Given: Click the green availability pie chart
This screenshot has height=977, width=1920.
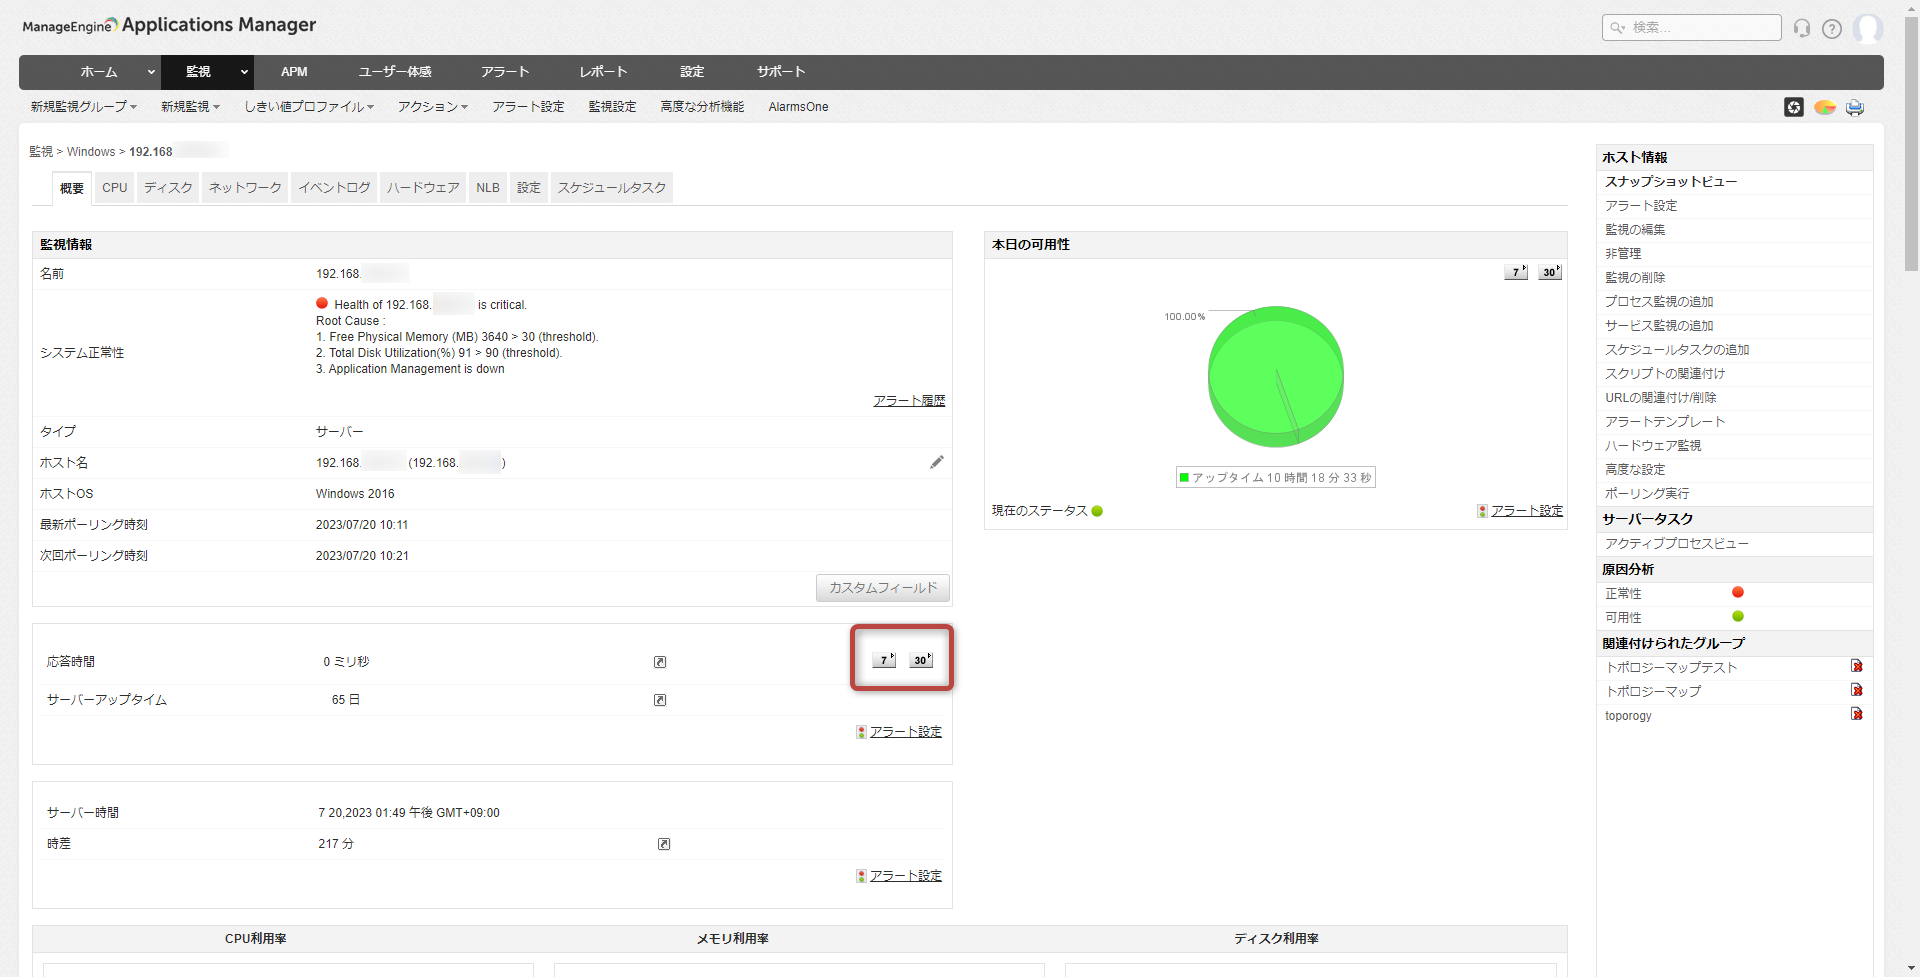Looking at the screenshot, I should pyautogui.click(x=1275, y=376).
